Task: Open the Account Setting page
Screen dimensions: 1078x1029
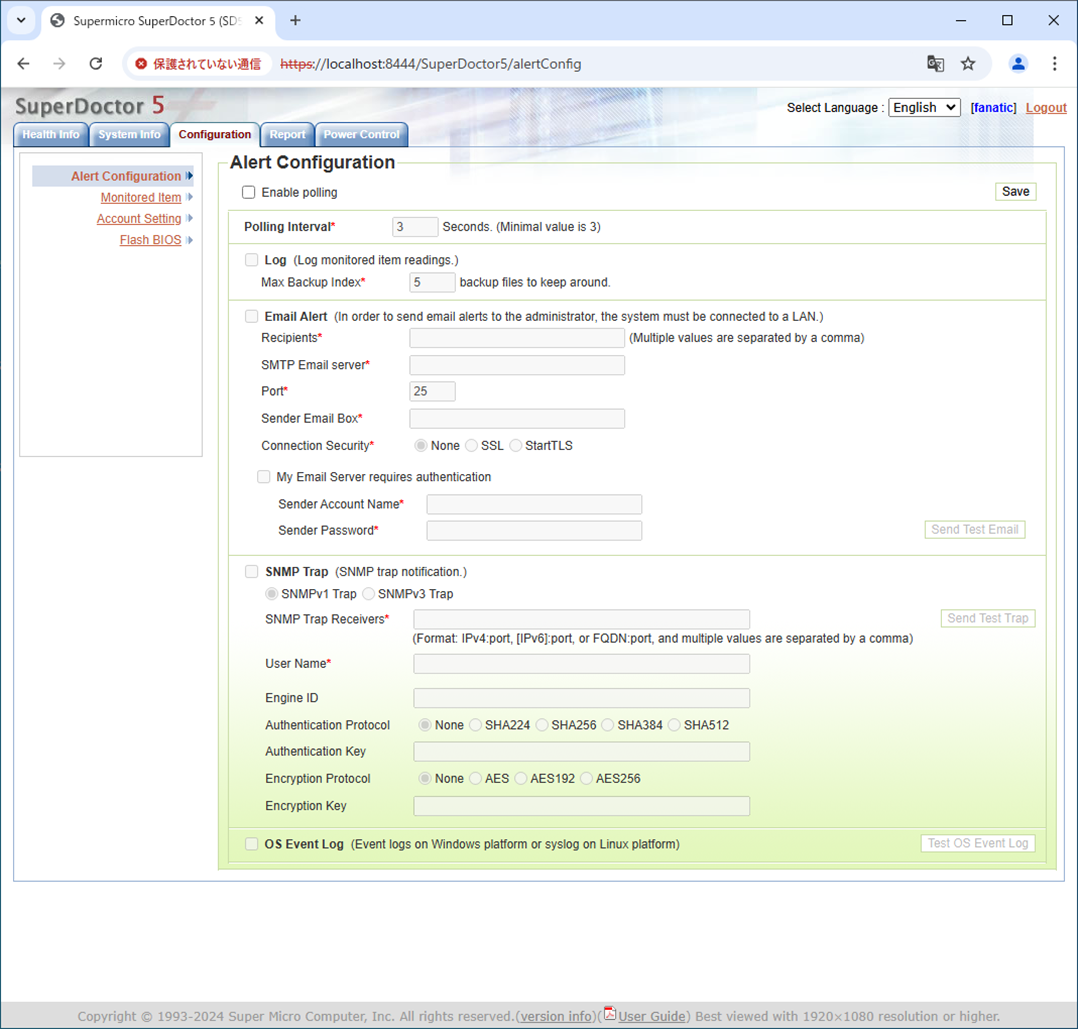Action: pos(139,219)
